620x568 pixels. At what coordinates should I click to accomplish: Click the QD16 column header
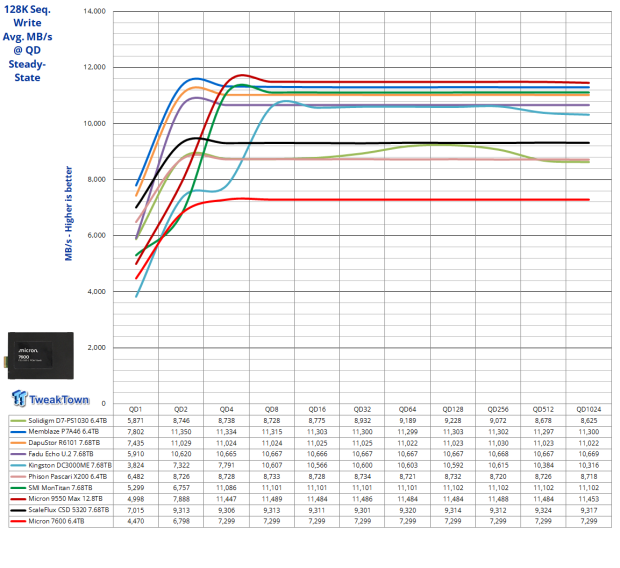(317, 409)
